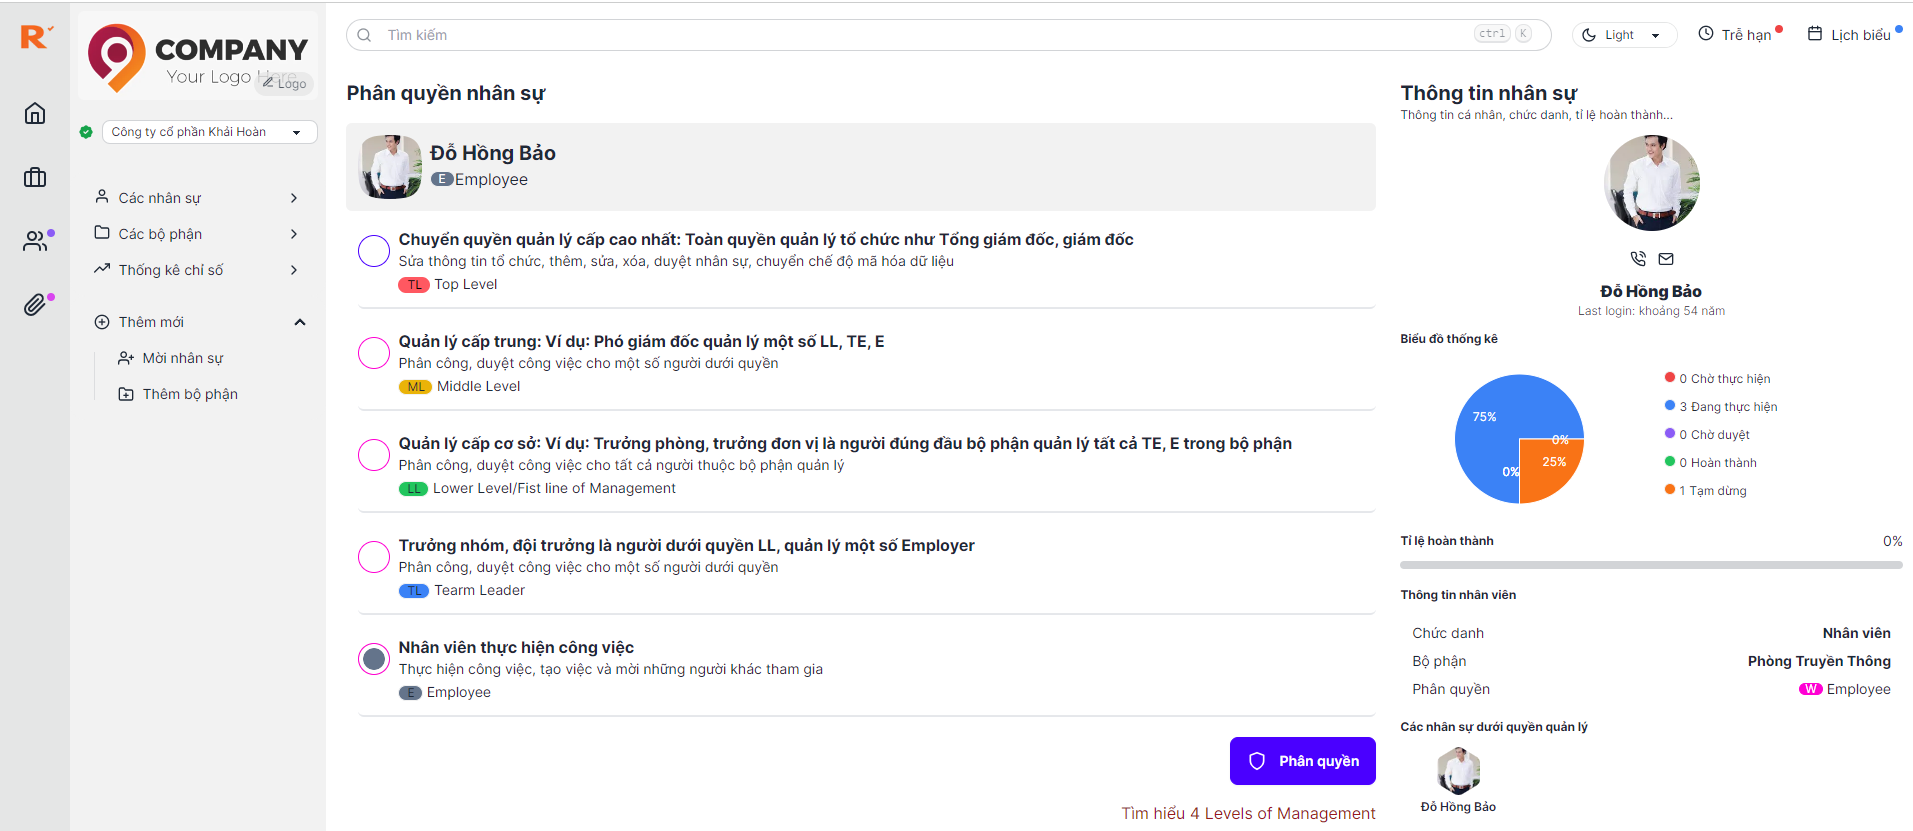Click the Logo edit pencil badge
Screen dimensions: 1913x831
click(x=285, y=83)
